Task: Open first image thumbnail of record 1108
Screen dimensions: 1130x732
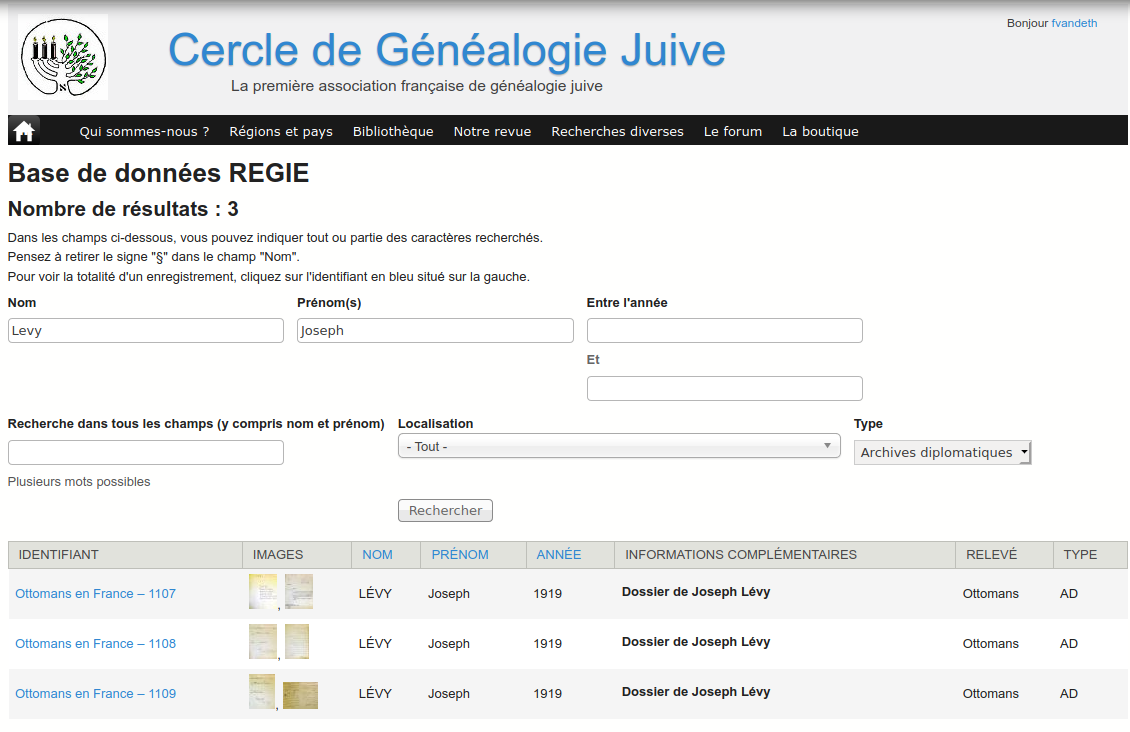Action: point(263,641)
